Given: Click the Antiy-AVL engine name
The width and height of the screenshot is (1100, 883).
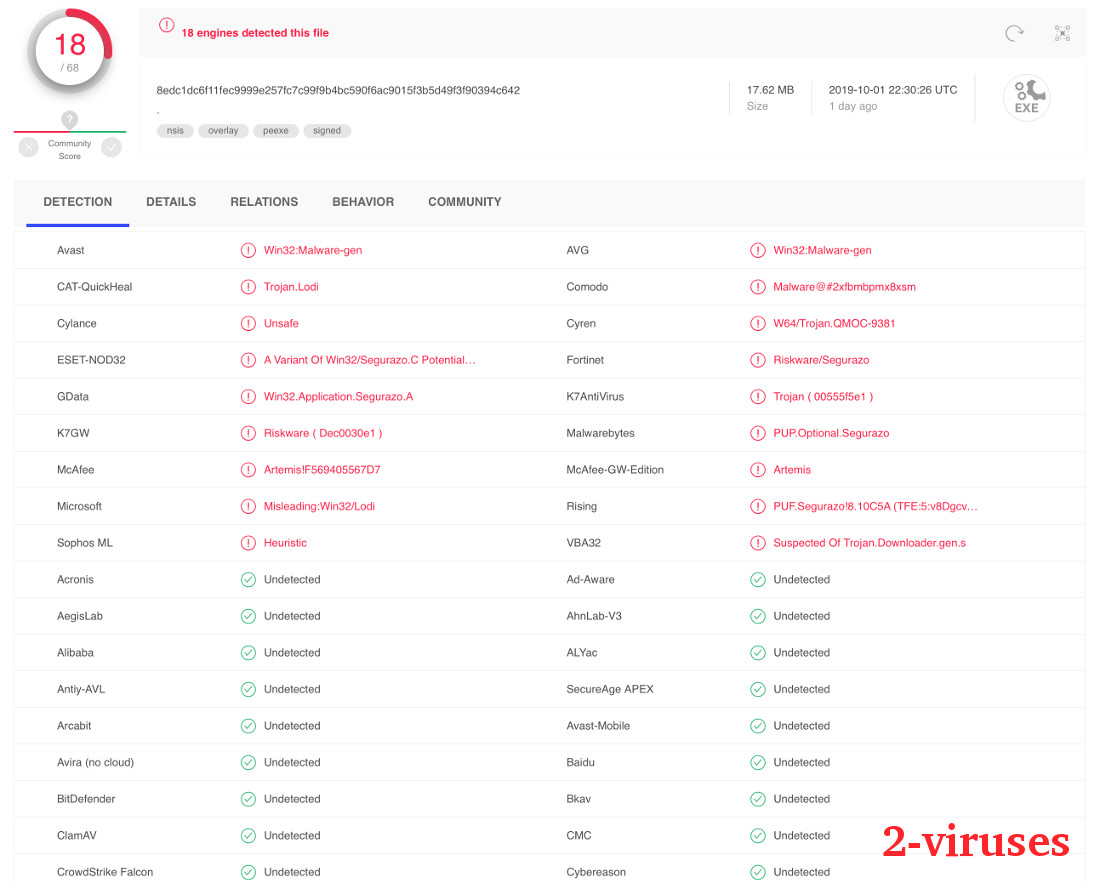Looking at the screenshot, I should pyautogui.click(x=81, y=689).
